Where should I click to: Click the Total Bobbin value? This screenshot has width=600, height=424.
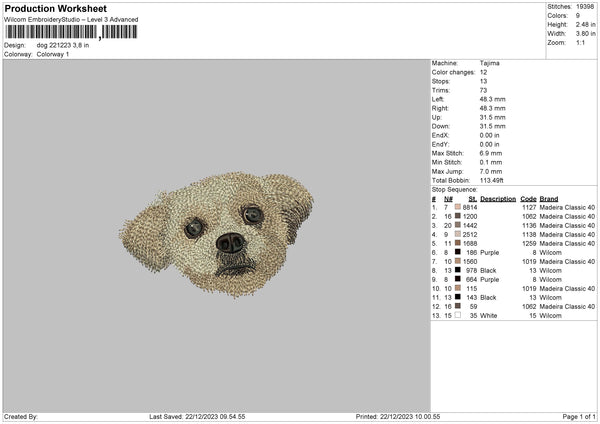493,179
